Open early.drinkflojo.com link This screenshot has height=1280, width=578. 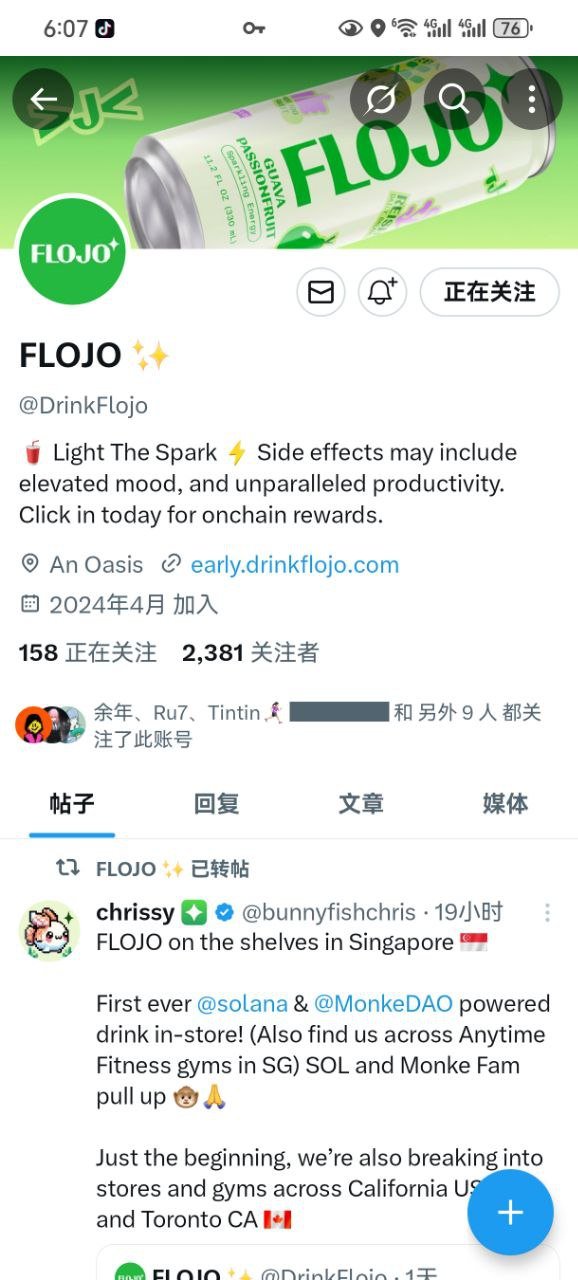point(295,564)
